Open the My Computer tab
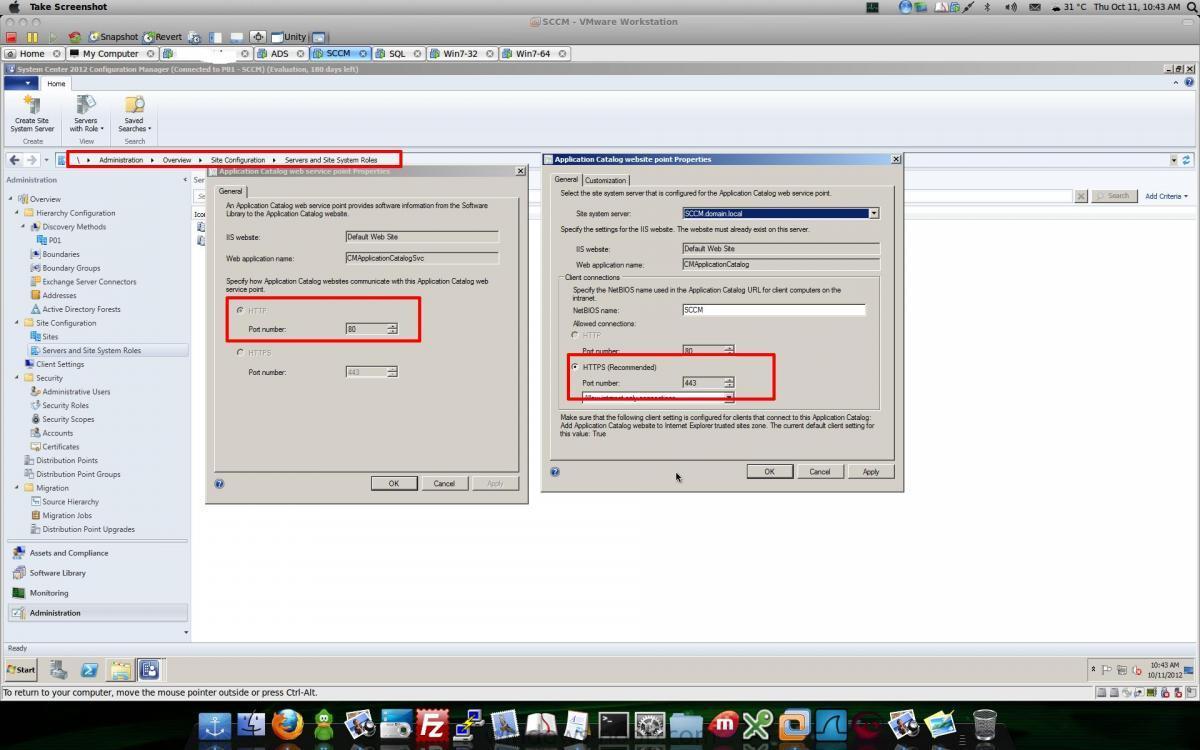Image resolution: width=1200 pixels, height=750 pixels. (x=110, y=53)
